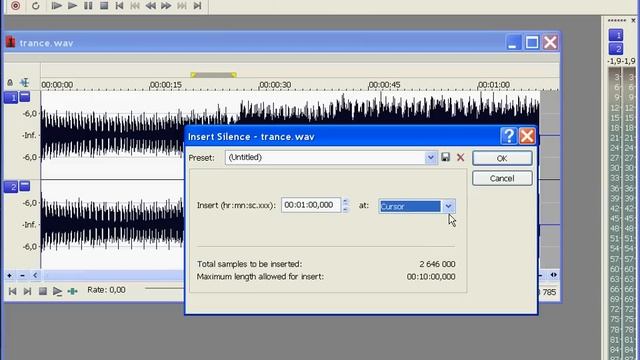Click Go to End in data window transport

pos(27,291)
